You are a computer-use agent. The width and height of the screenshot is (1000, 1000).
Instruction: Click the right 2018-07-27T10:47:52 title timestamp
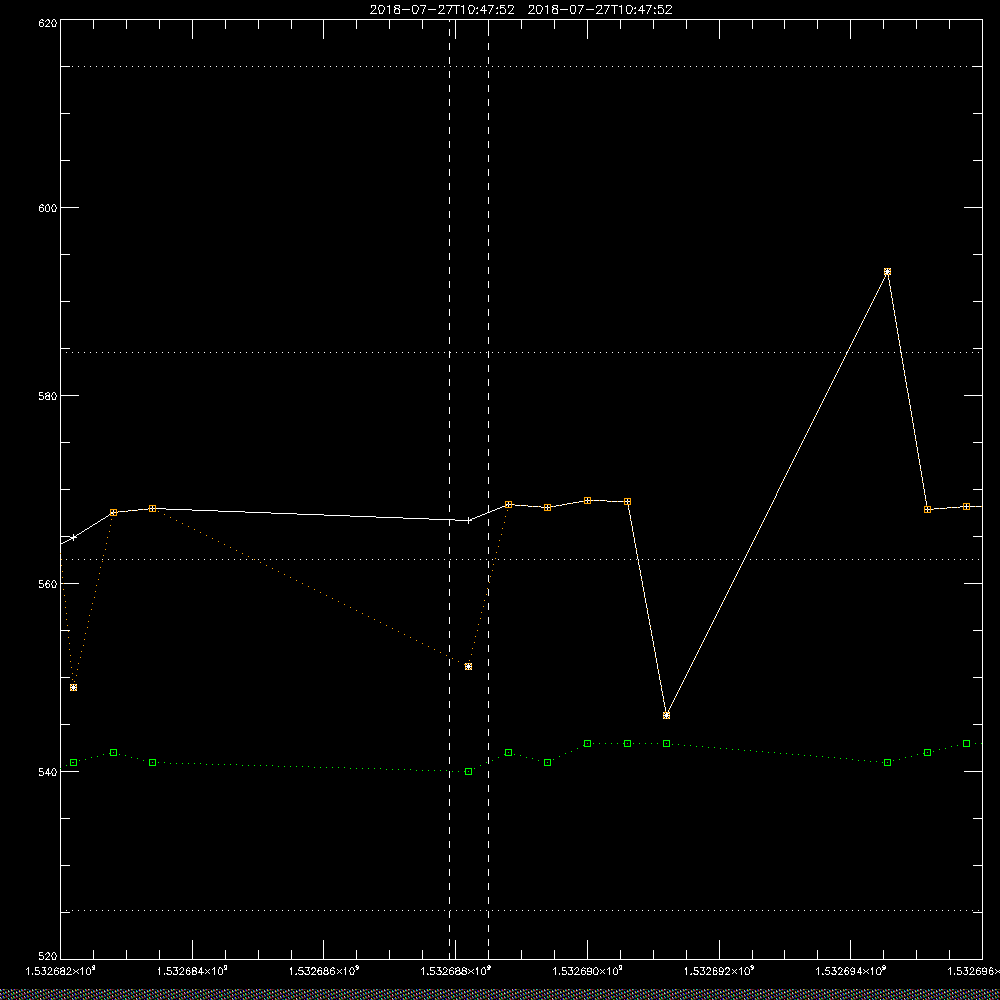coord(599,10)
